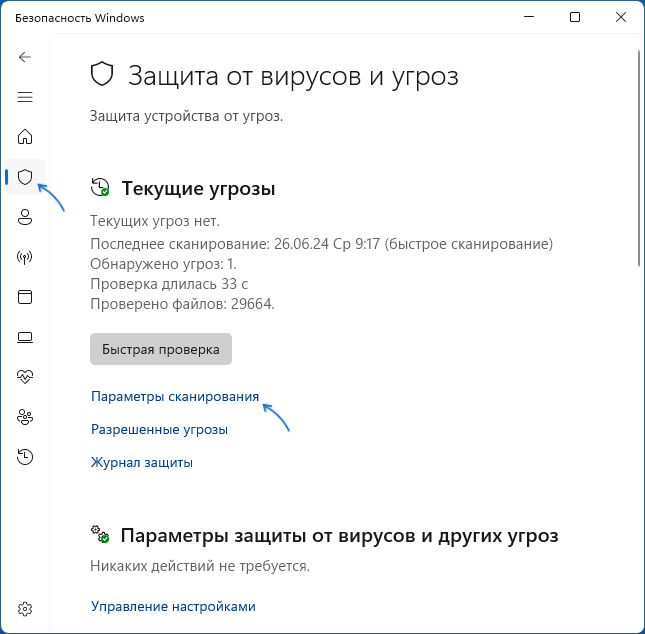This screenshot has width=645, height=634.
Task: Open Account protection person icon
Action: [25, 217]
